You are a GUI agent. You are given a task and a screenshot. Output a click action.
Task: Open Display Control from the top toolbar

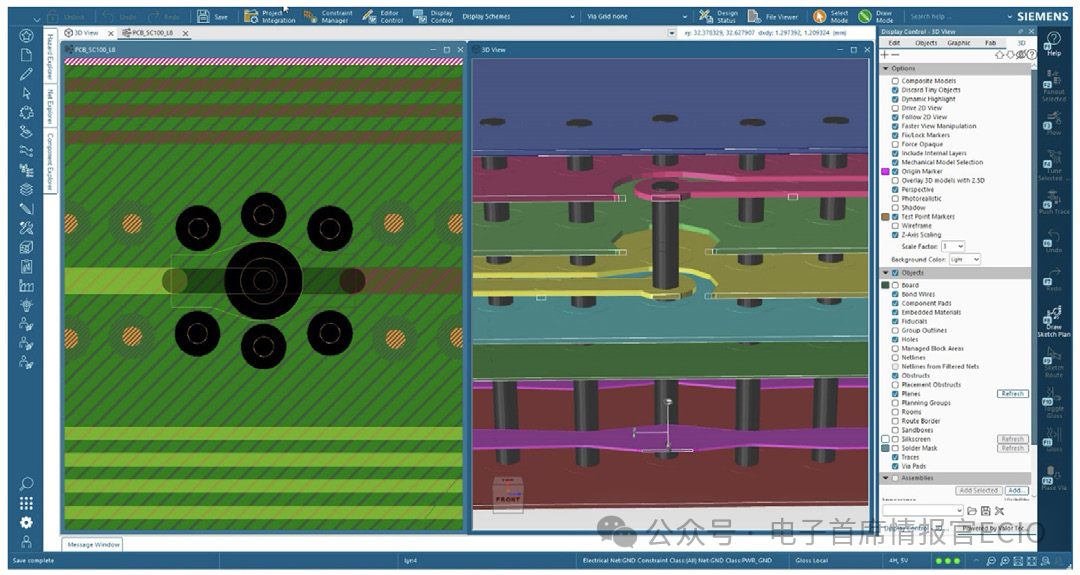[433, 16]
